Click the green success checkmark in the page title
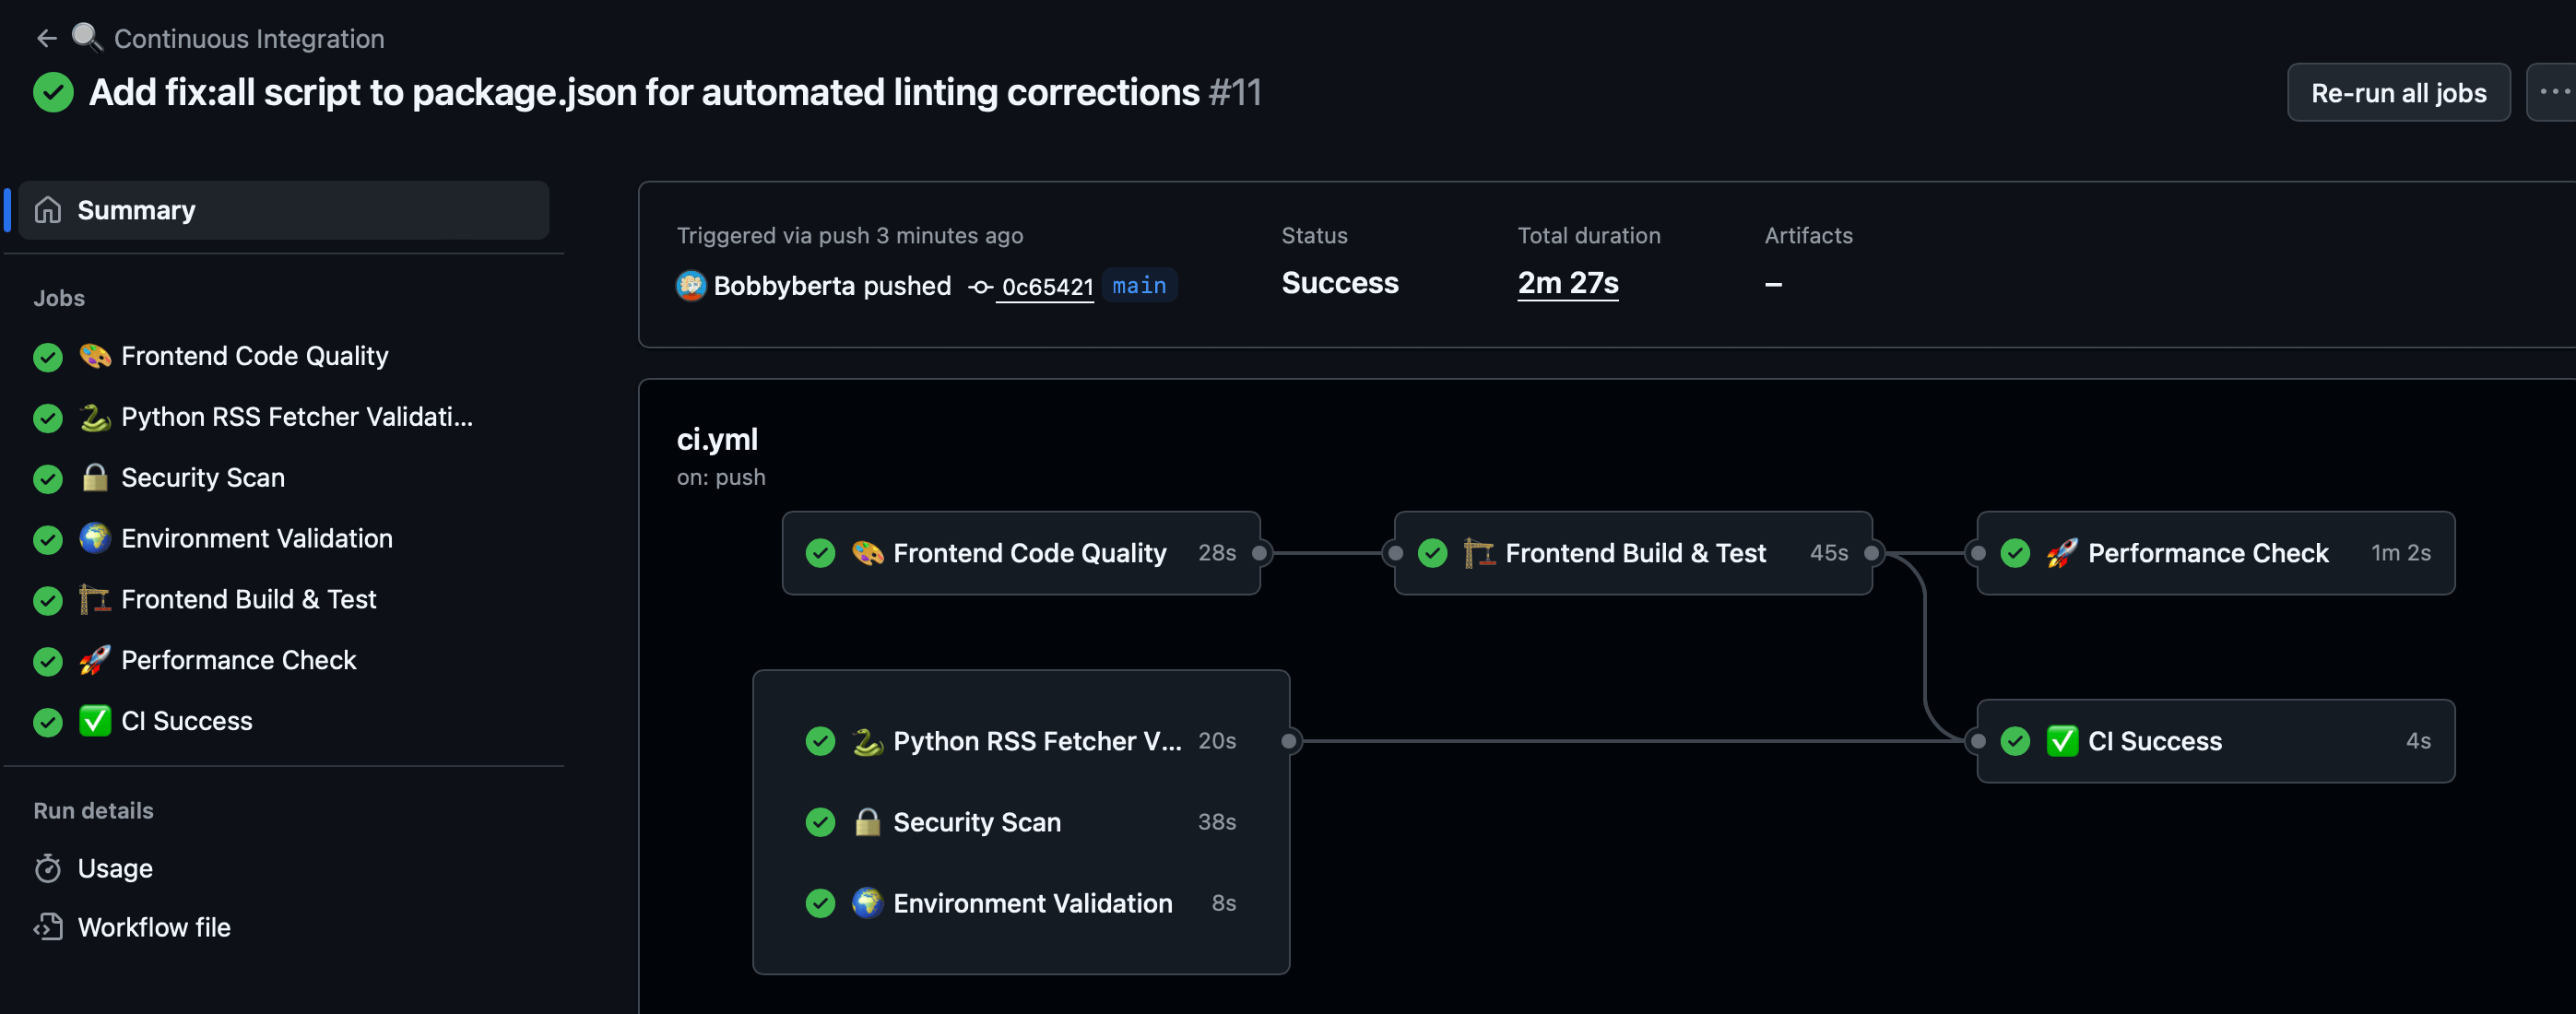The height and width of the screenshot is (1014, 2576). (54, 92)
